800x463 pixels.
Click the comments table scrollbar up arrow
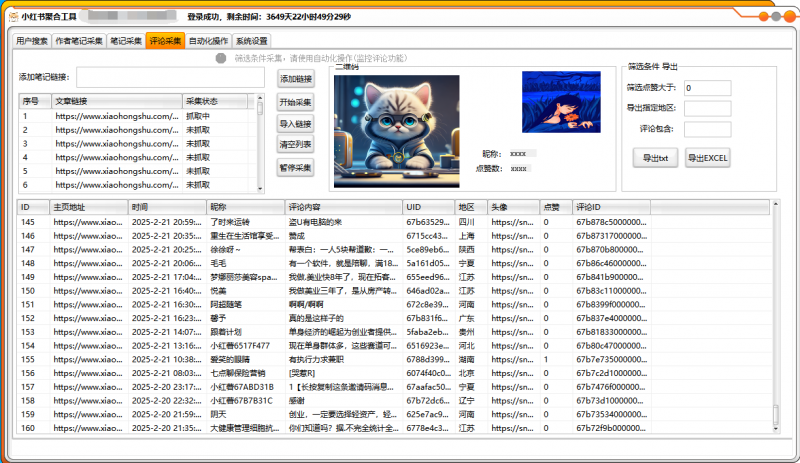776,204
